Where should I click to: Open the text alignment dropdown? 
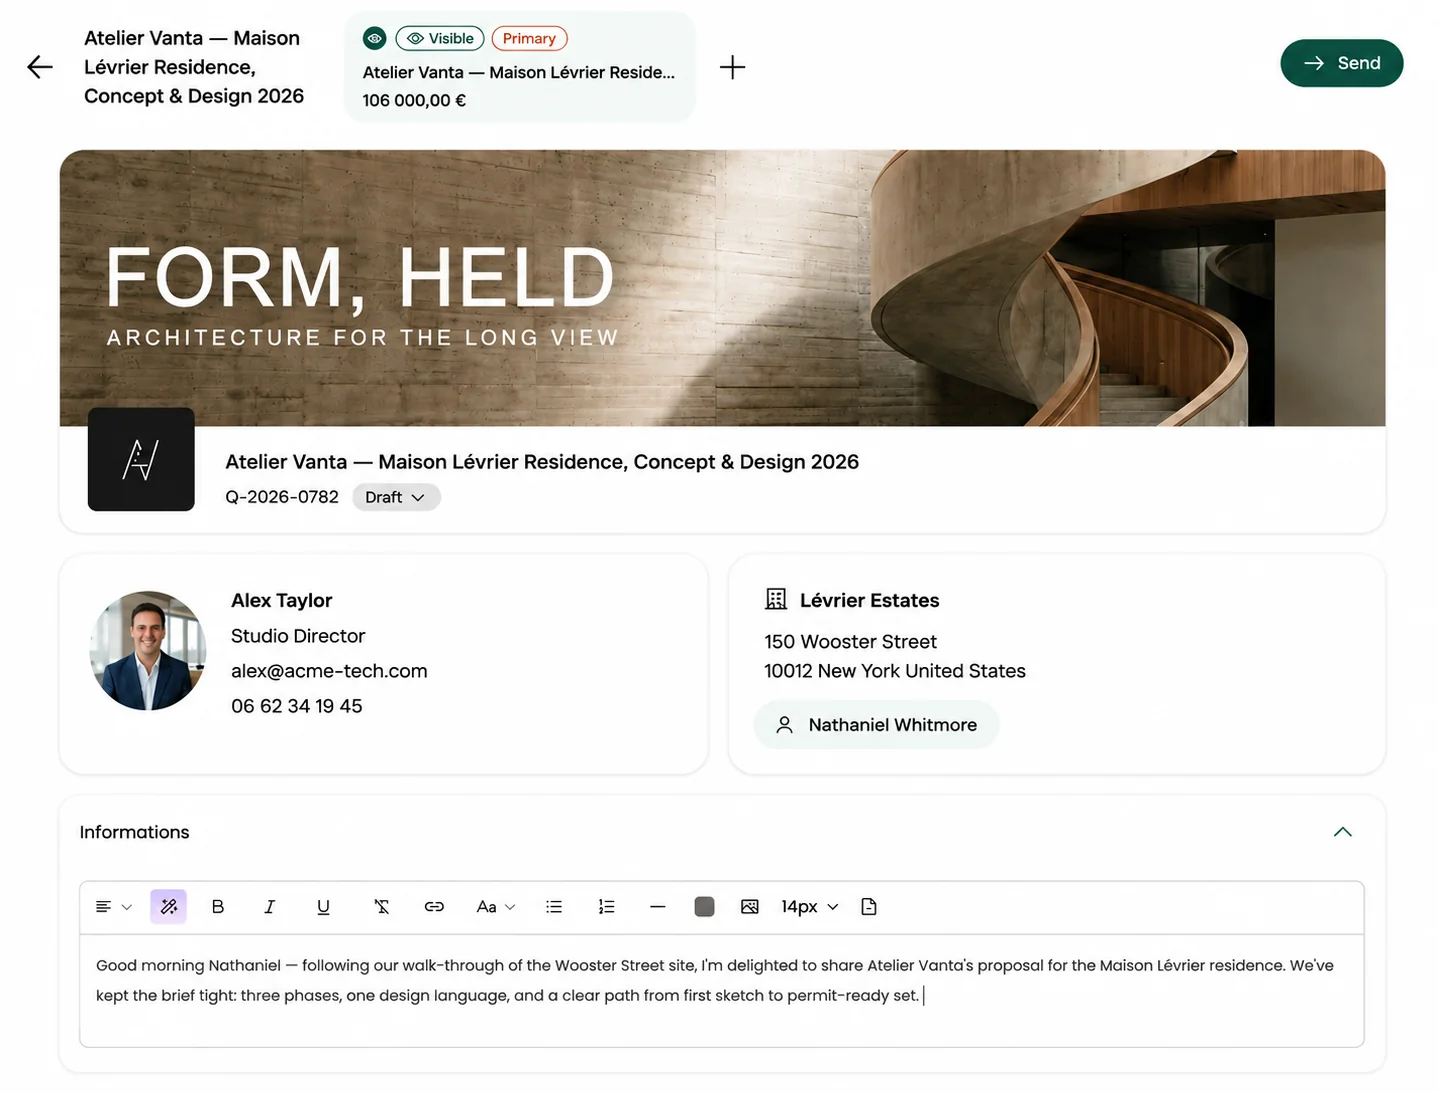(113, 907)
